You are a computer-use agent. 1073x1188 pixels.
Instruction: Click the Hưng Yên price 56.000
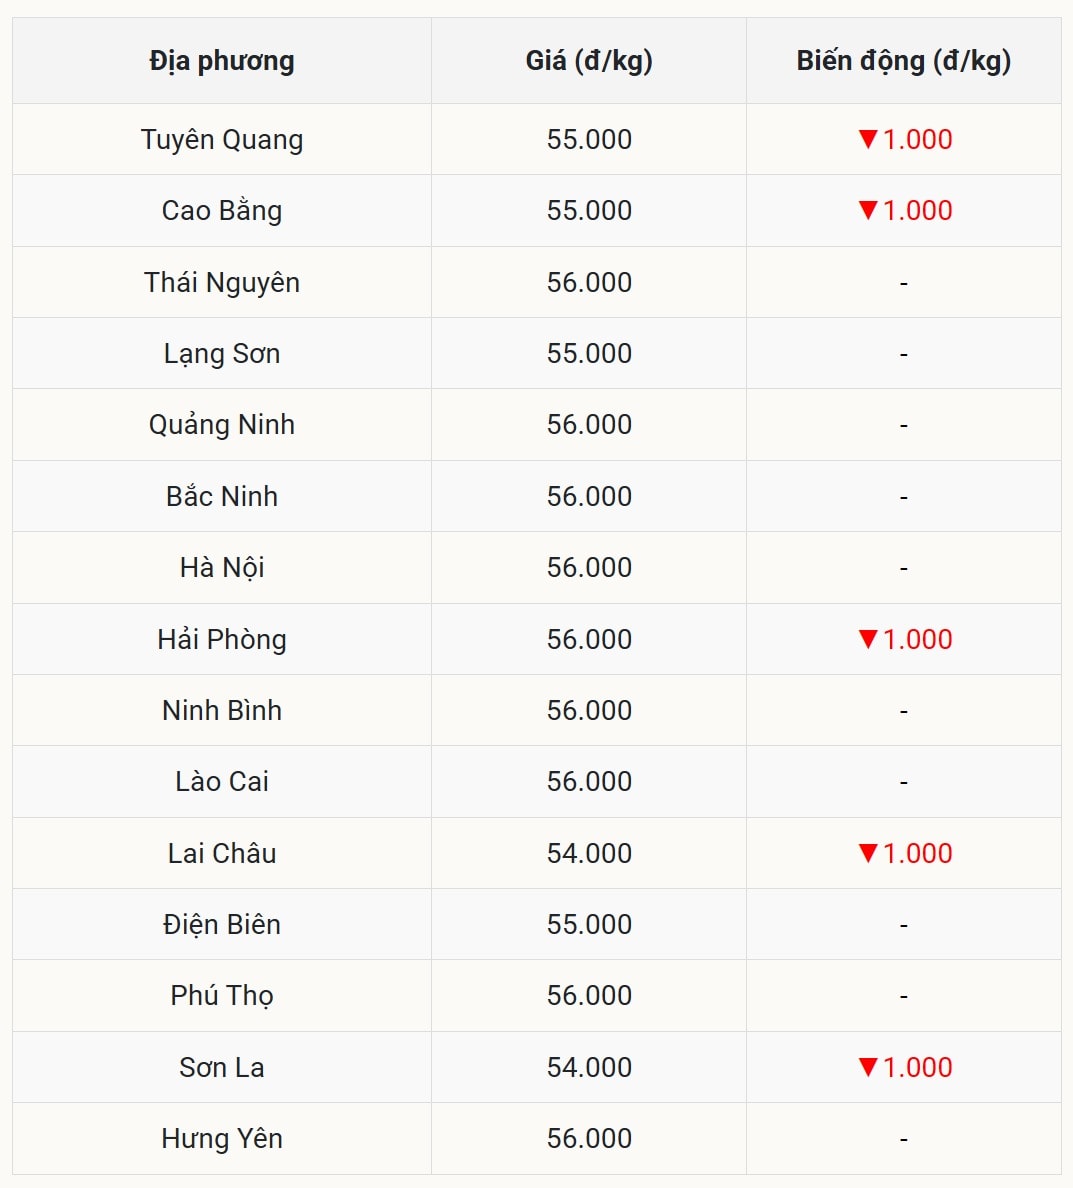589,1138
